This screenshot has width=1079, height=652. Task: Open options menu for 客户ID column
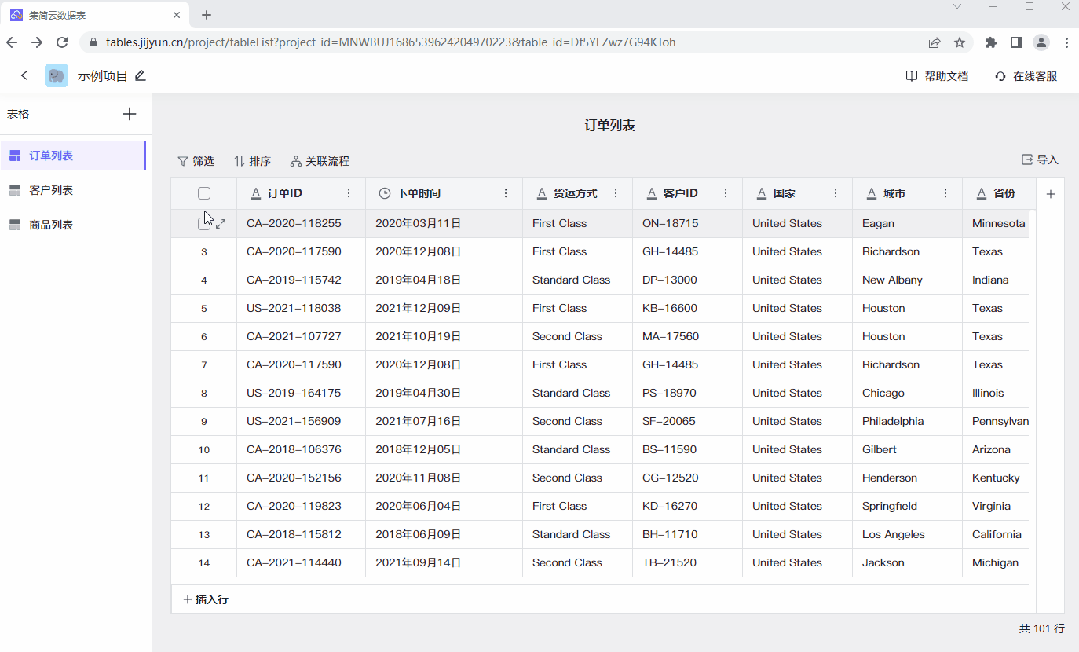pyautogui.click(x=725, y=193)
